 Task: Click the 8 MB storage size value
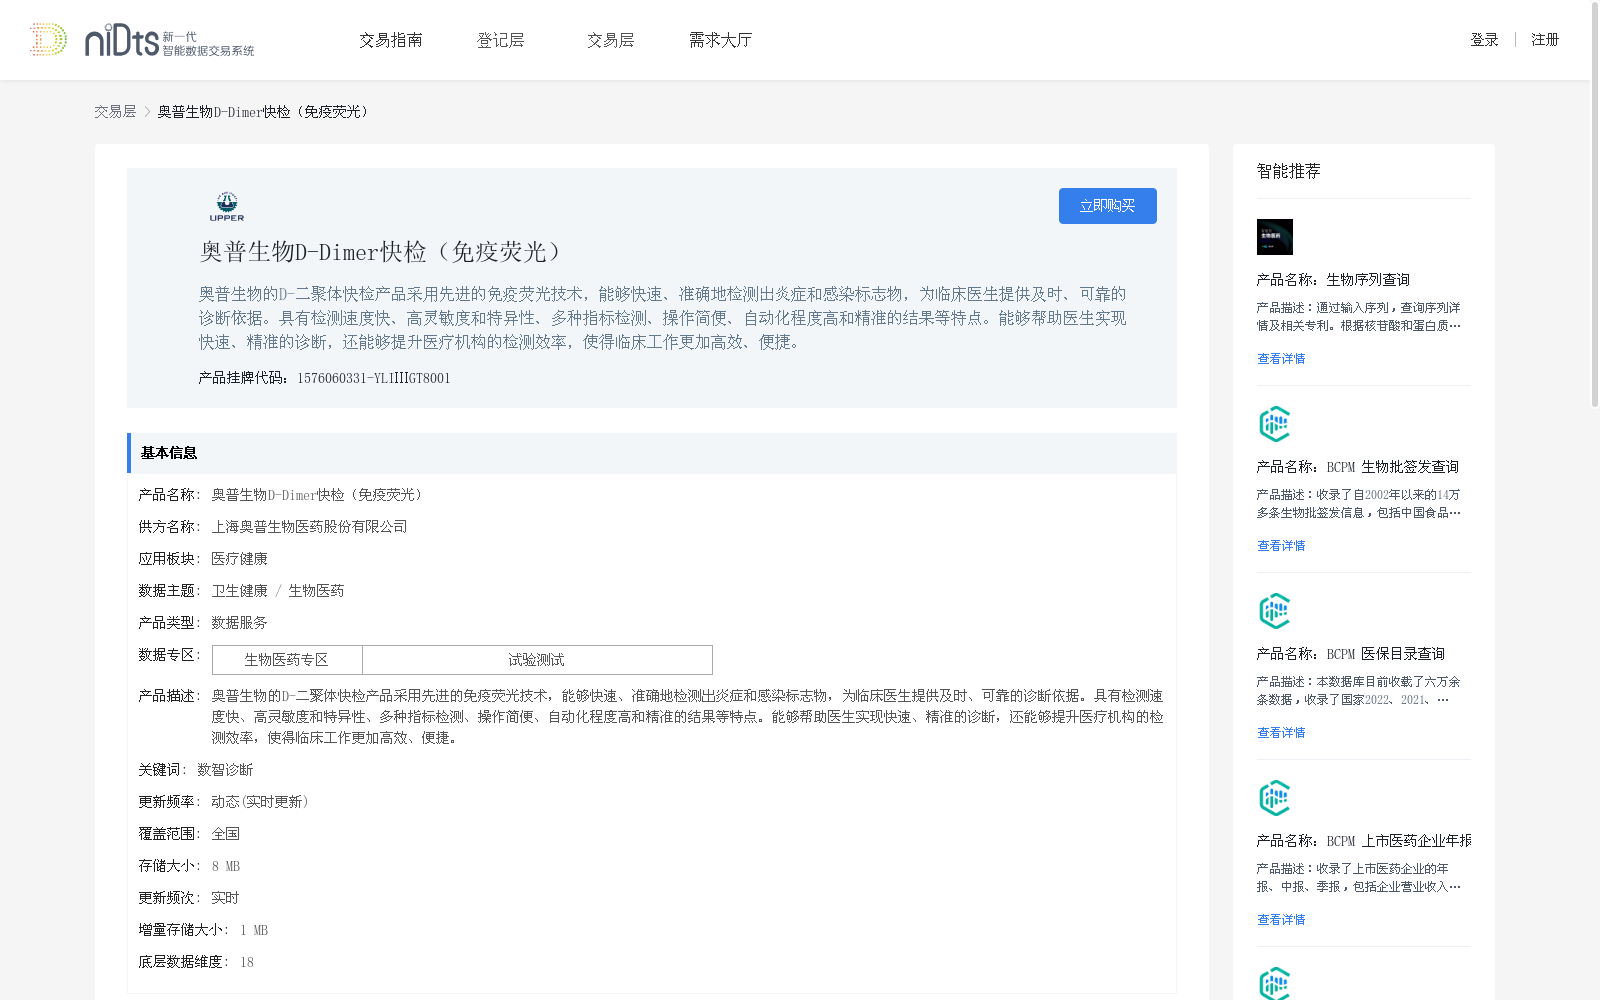226,866
